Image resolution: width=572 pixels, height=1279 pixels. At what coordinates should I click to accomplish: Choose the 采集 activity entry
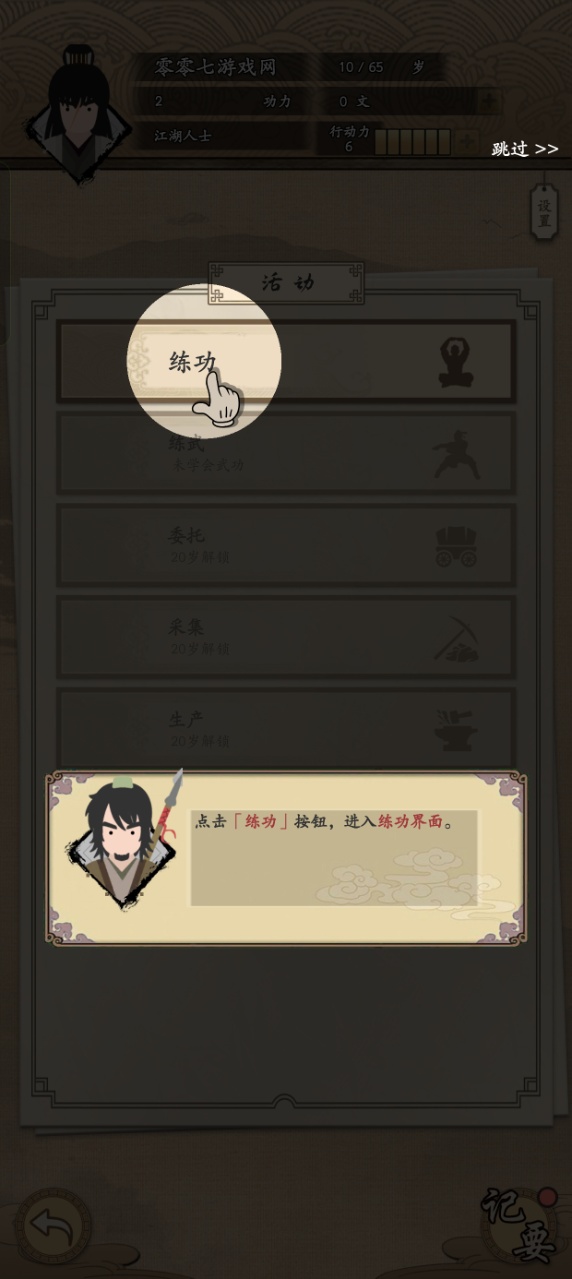click(286, 638)
